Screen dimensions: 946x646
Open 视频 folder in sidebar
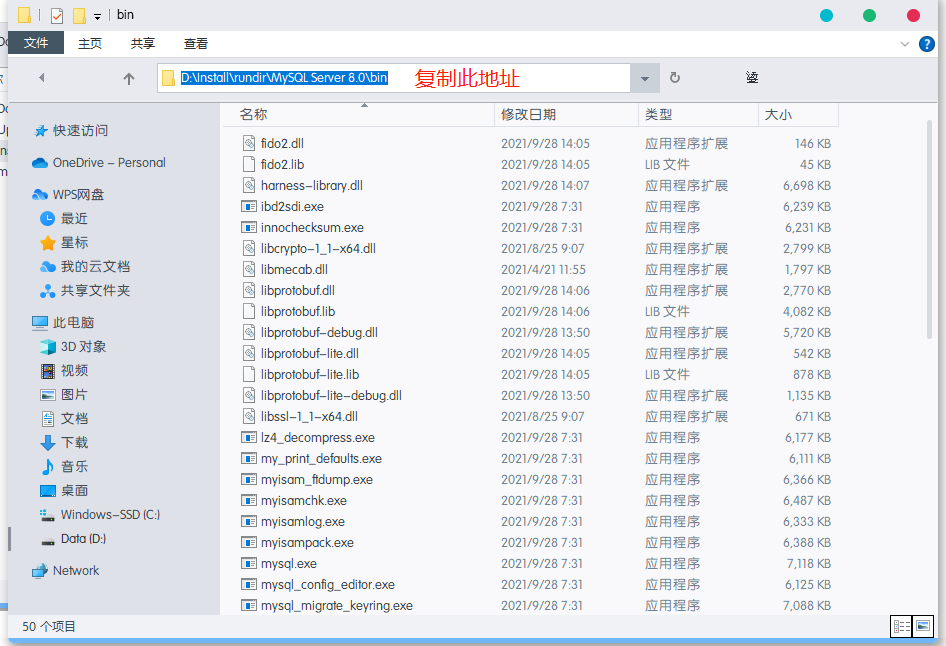[65, 370]
